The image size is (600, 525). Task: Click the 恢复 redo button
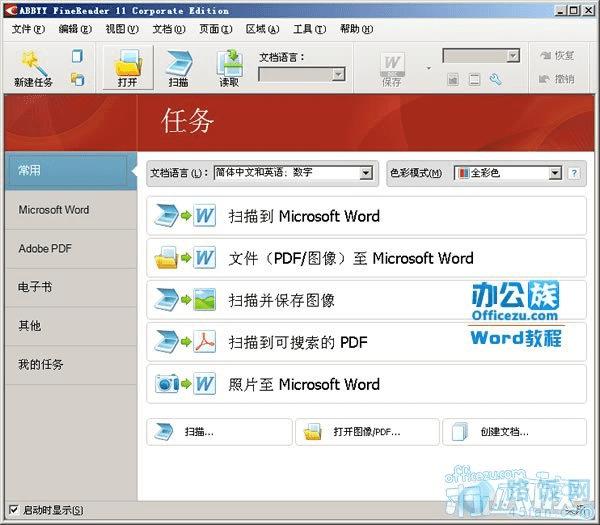click(557, 56)
